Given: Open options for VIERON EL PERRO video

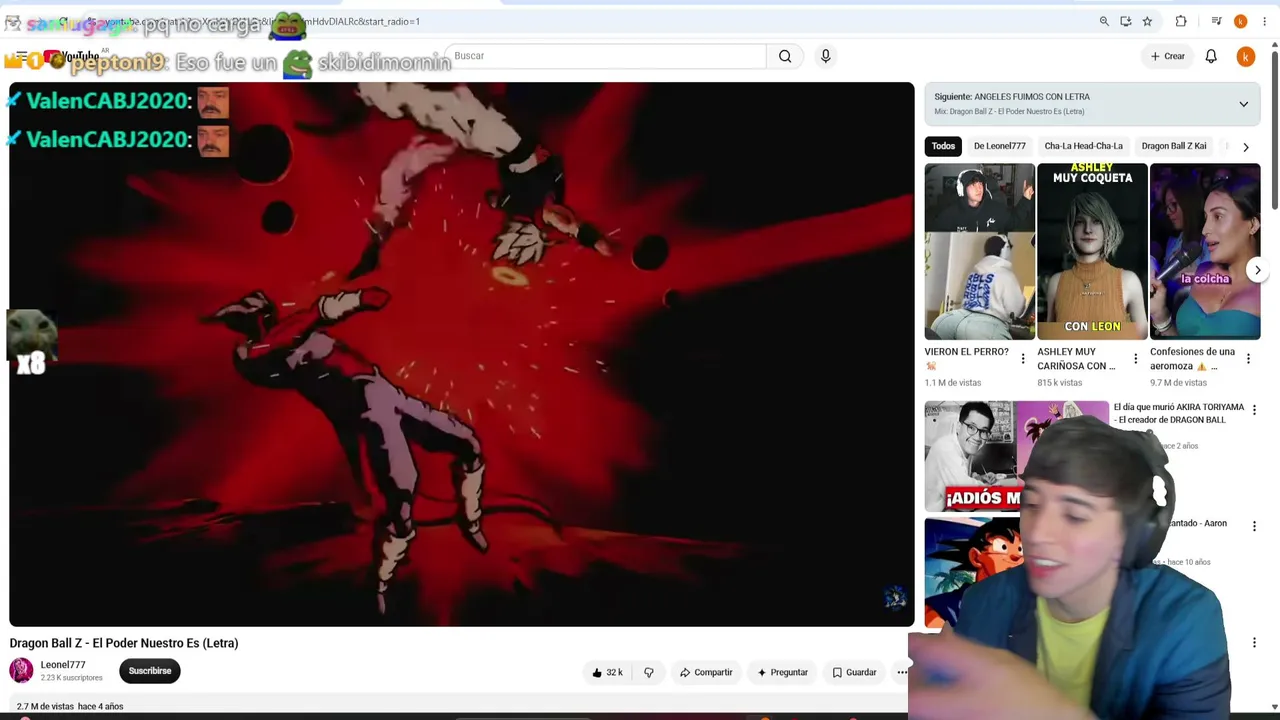Looking at the screenshot, I should tap(1022, 358).
